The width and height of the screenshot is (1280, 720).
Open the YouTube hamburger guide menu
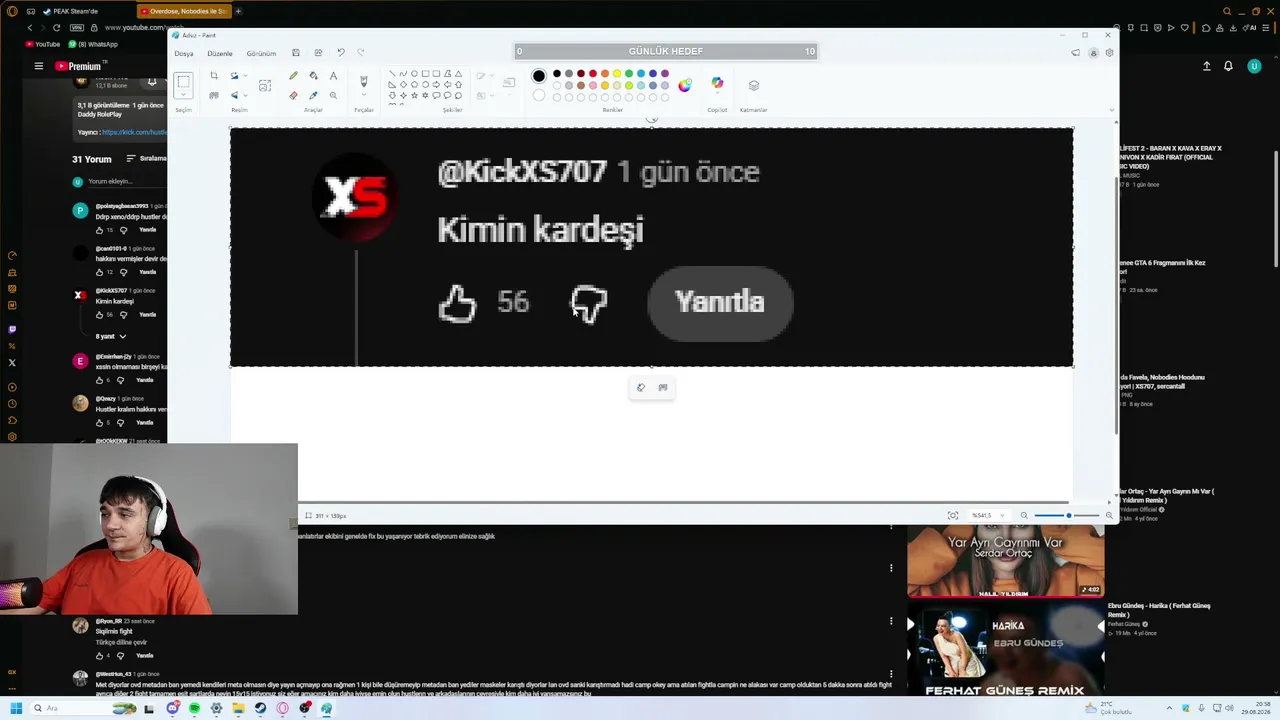coord(39,66)
